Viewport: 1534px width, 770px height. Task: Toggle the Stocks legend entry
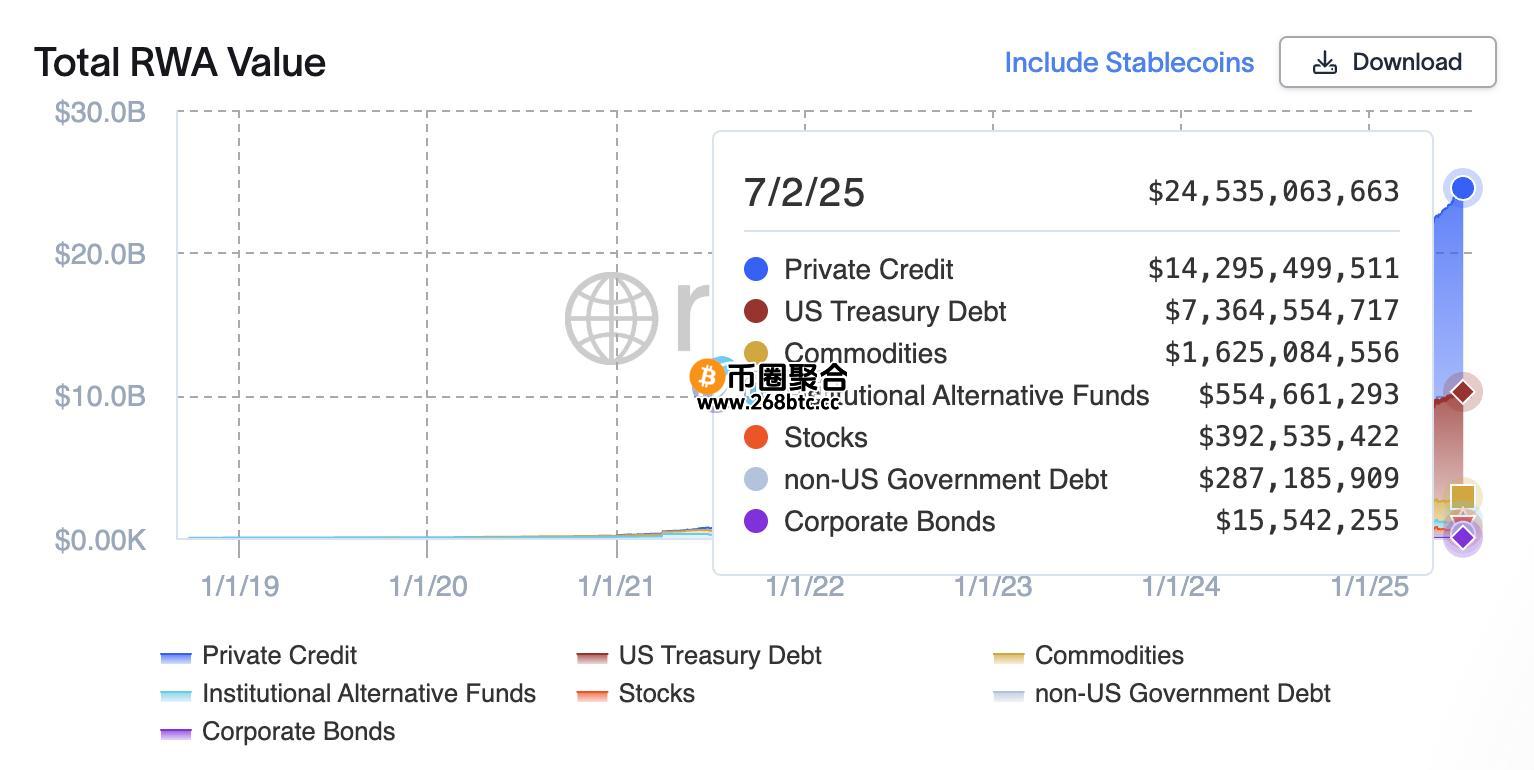636,694
